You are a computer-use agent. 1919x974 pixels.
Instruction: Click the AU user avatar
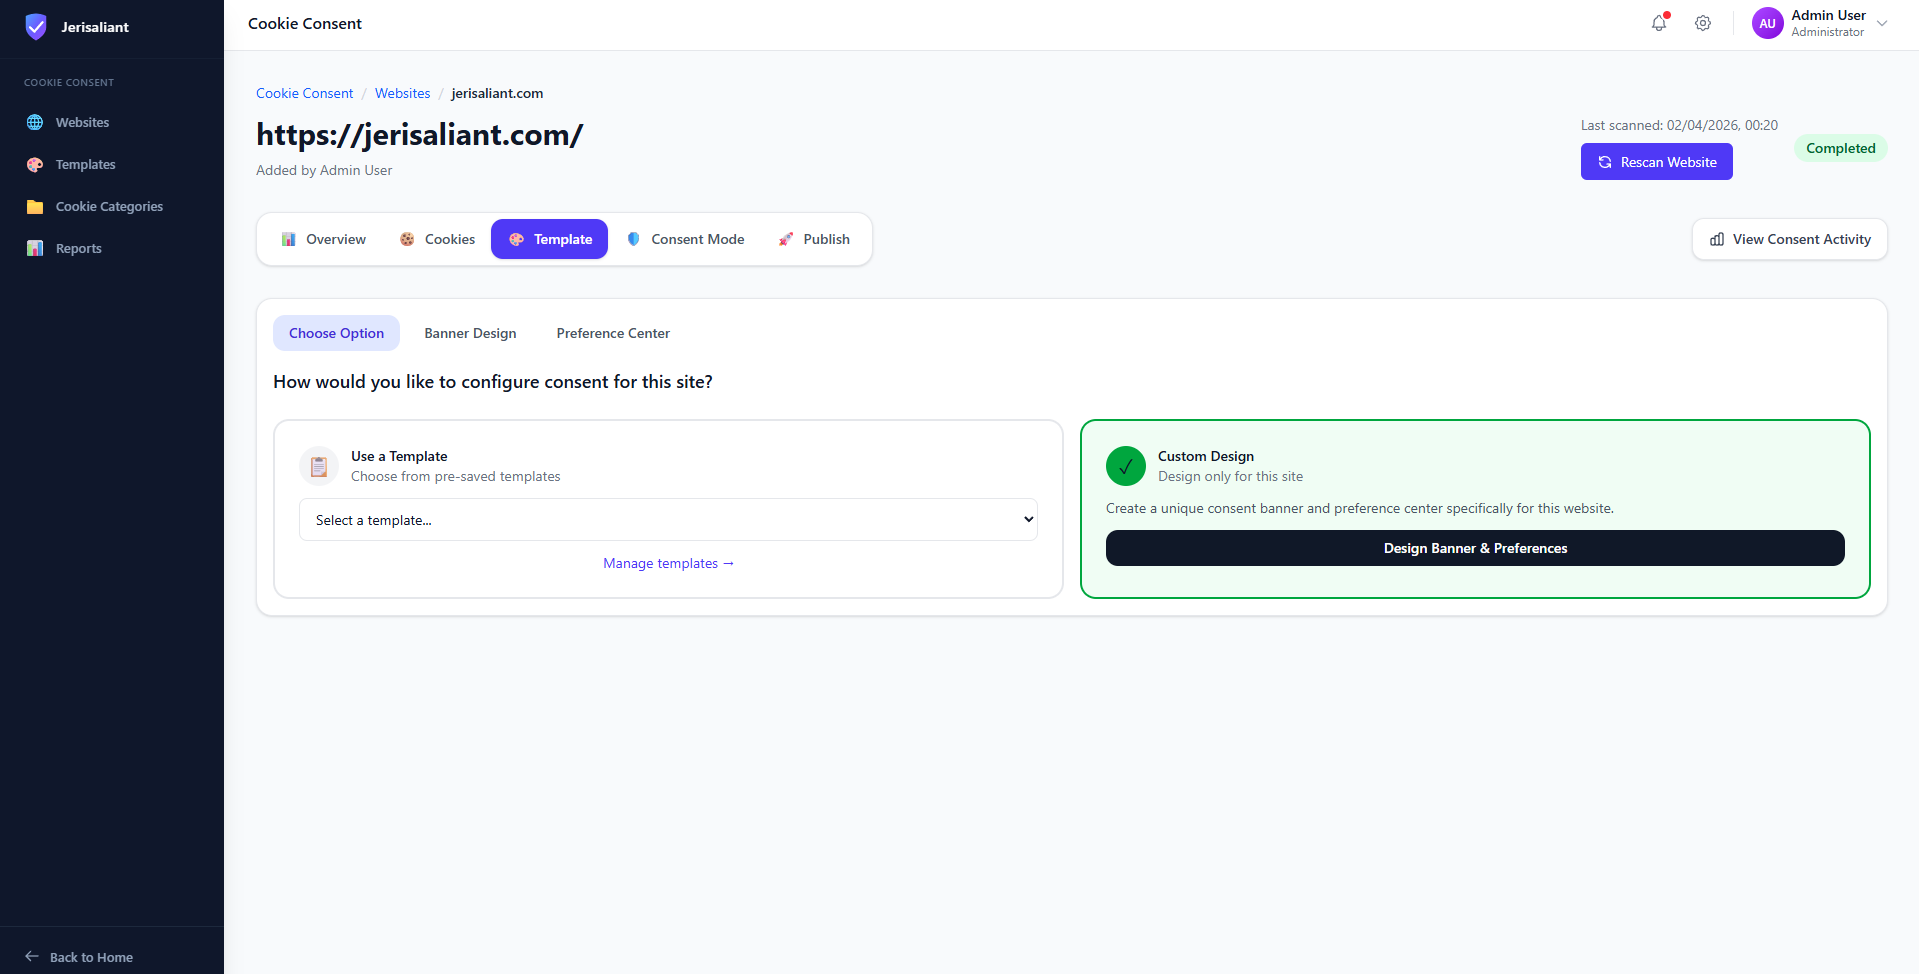[1767, 23]
